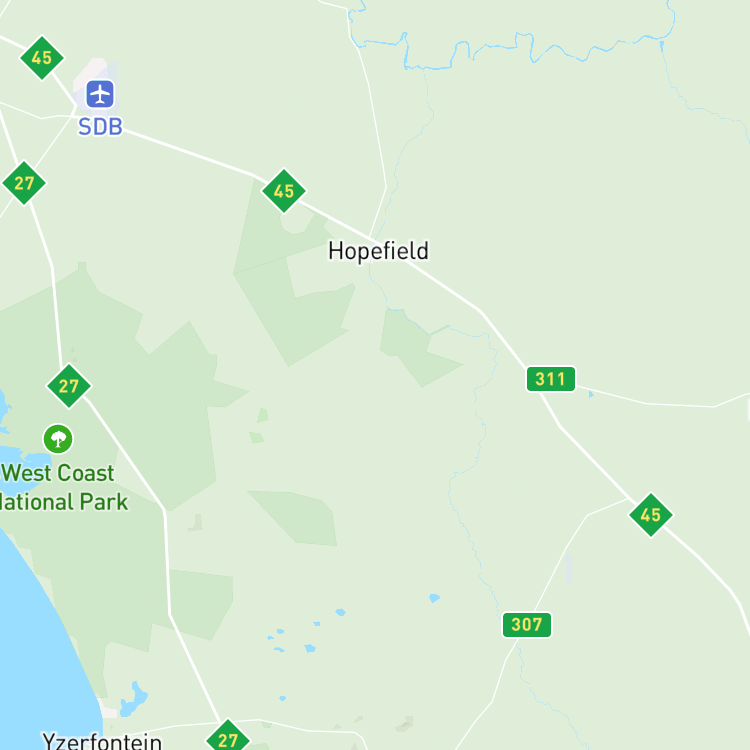Image resolution: width=750 pixels, height=750 pixels.
Task: Select the West Coast National Park tree icon
Action: click(x=58, y=439)
